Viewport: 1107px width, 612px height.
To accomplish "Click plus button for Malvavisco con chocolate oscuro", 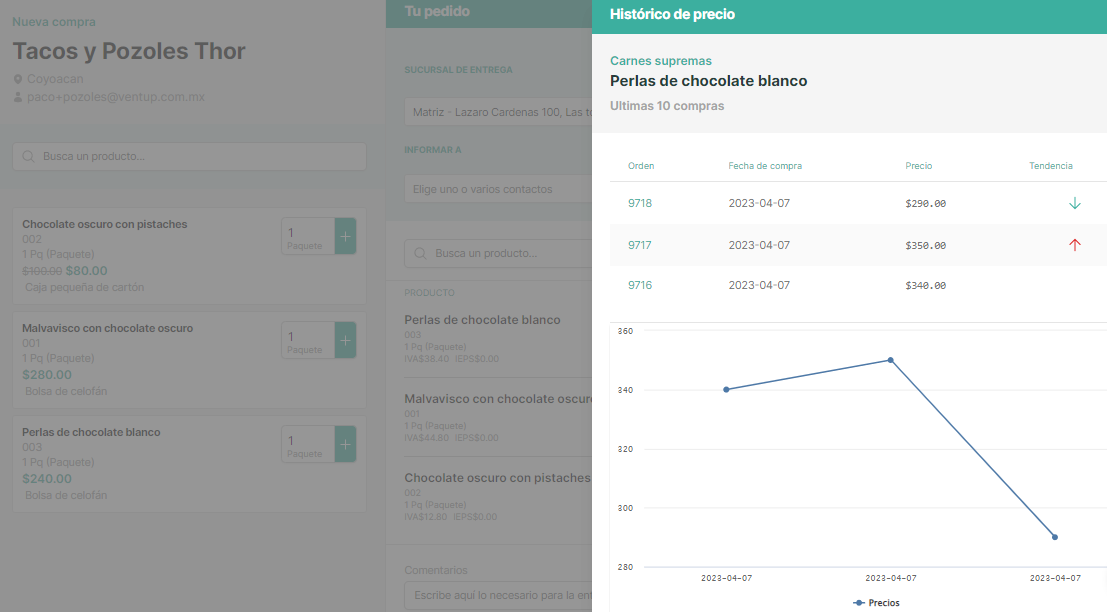I will tap(345, 340).
